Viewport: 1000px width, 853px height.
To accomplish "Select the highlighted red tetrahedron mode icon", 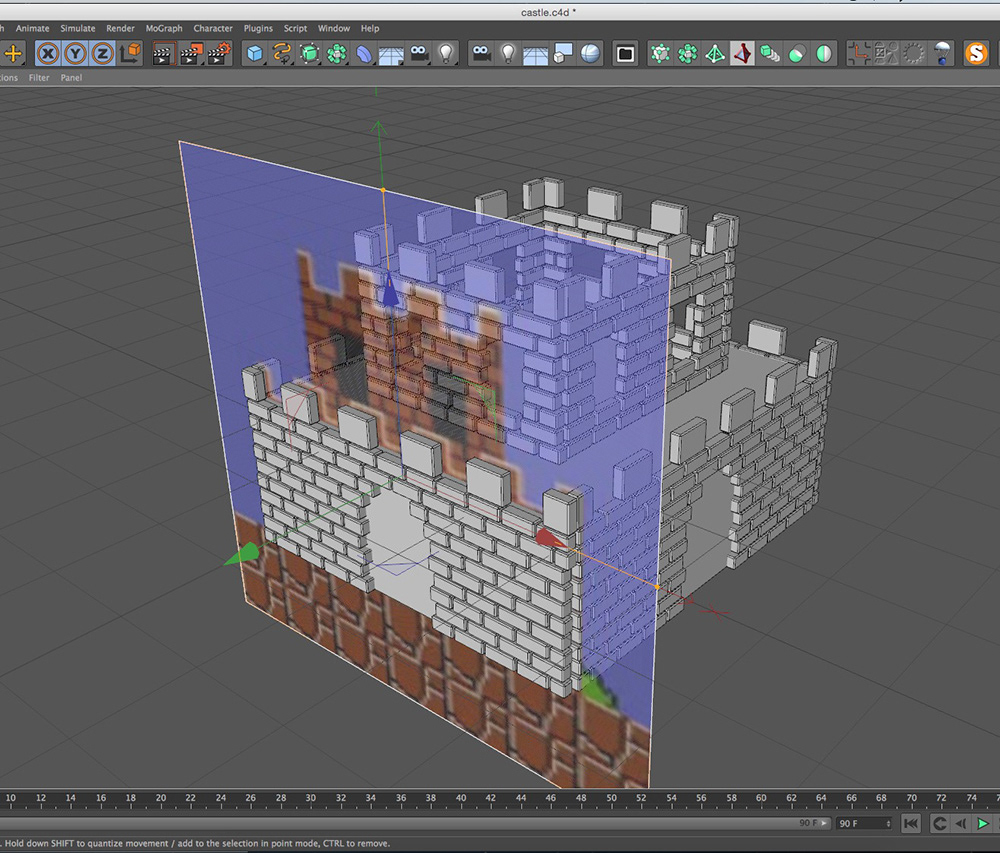I will pos(742,54).
